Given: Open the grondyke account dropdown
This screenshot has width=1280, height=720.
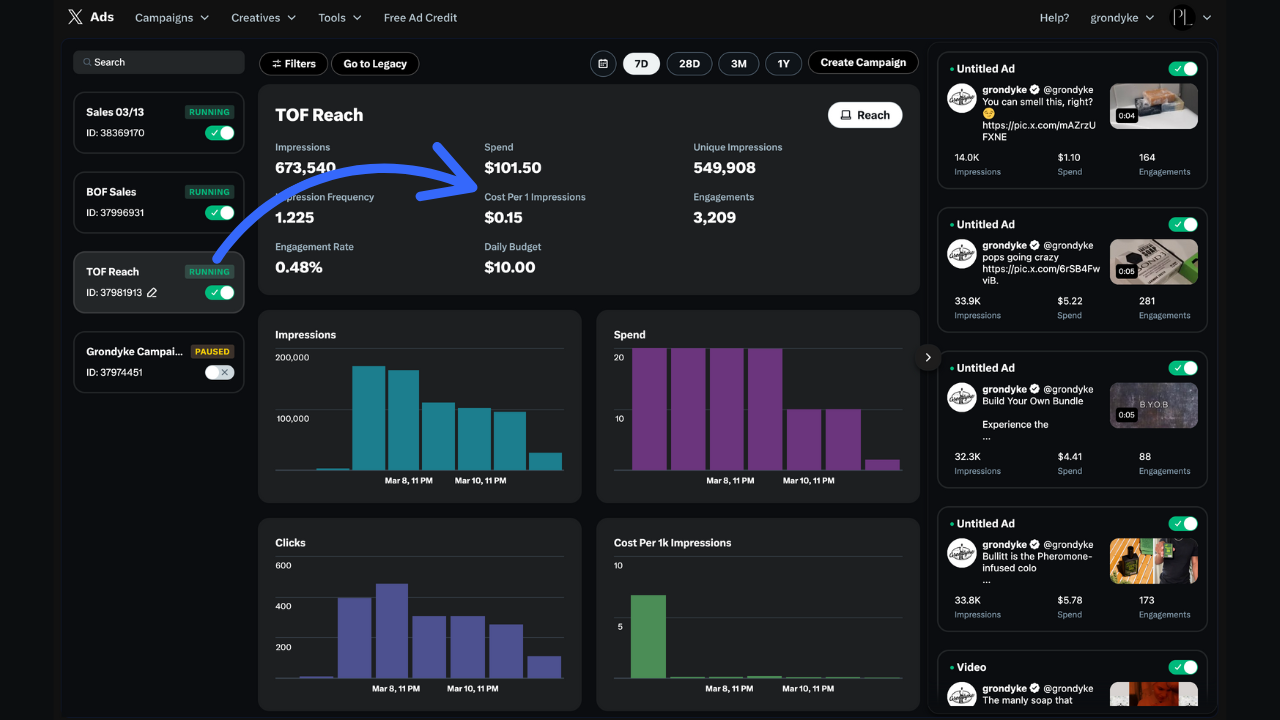Looking at the screenshot, I should [x=1122, y=17].
